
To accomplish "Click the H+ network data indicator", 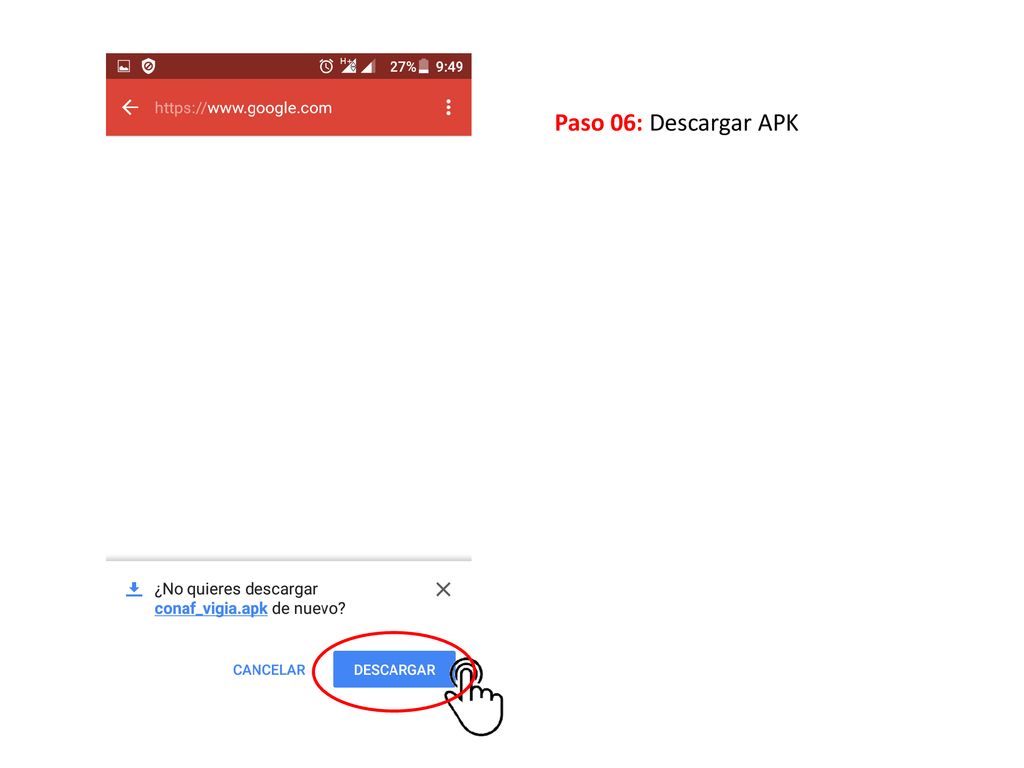I will point(348,65).
